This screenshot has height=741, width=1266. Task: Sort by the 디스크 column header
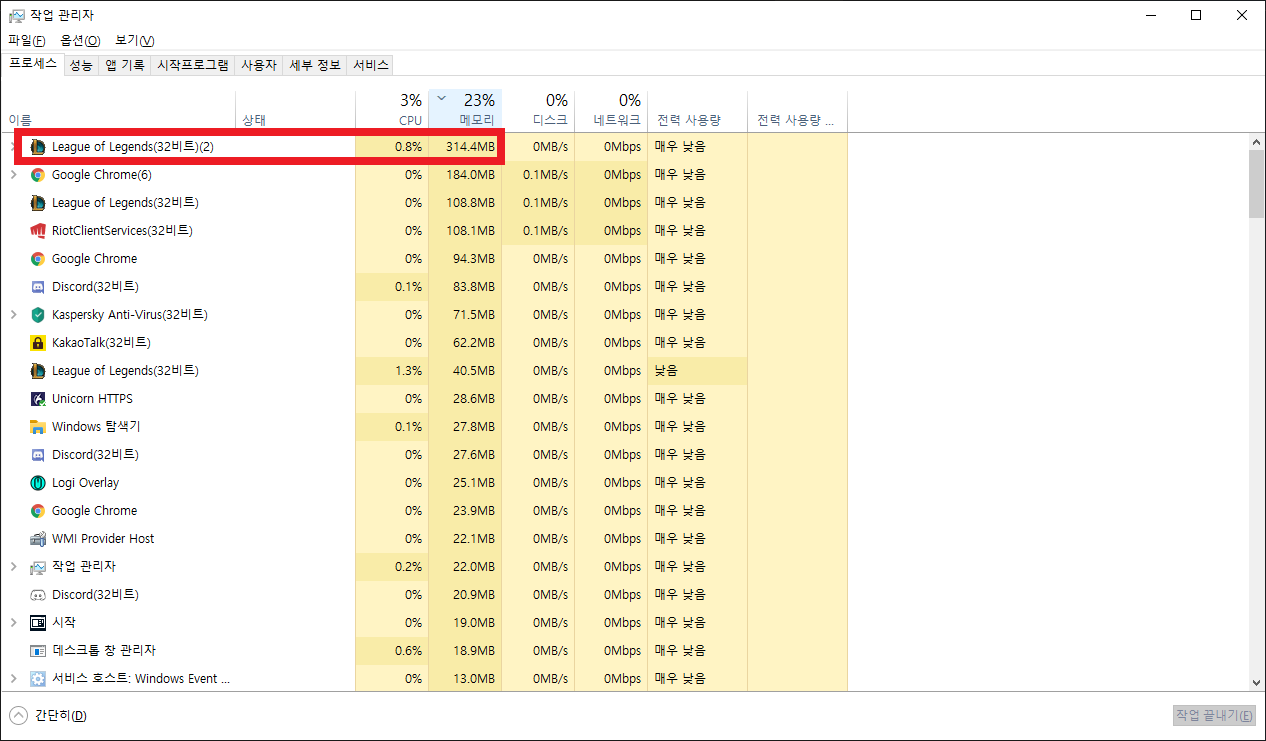pos(538,110)
